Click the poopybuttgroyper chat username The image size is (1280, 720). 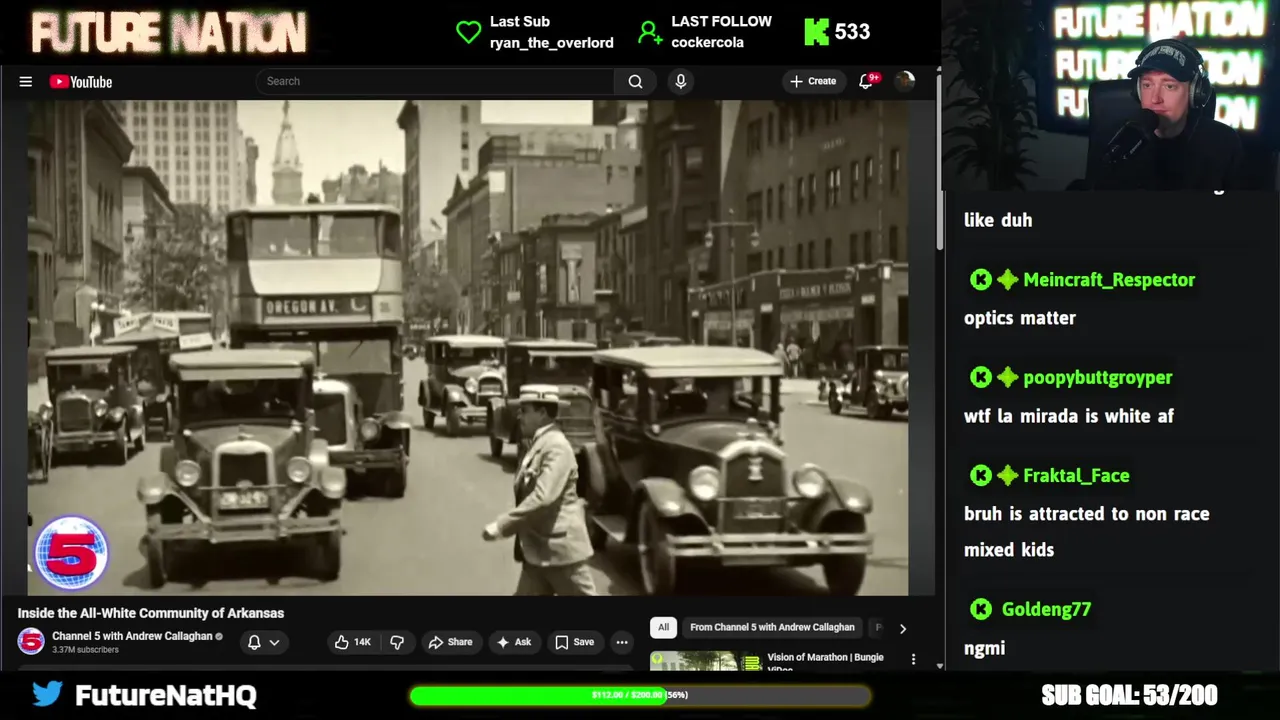point(1098,378)
